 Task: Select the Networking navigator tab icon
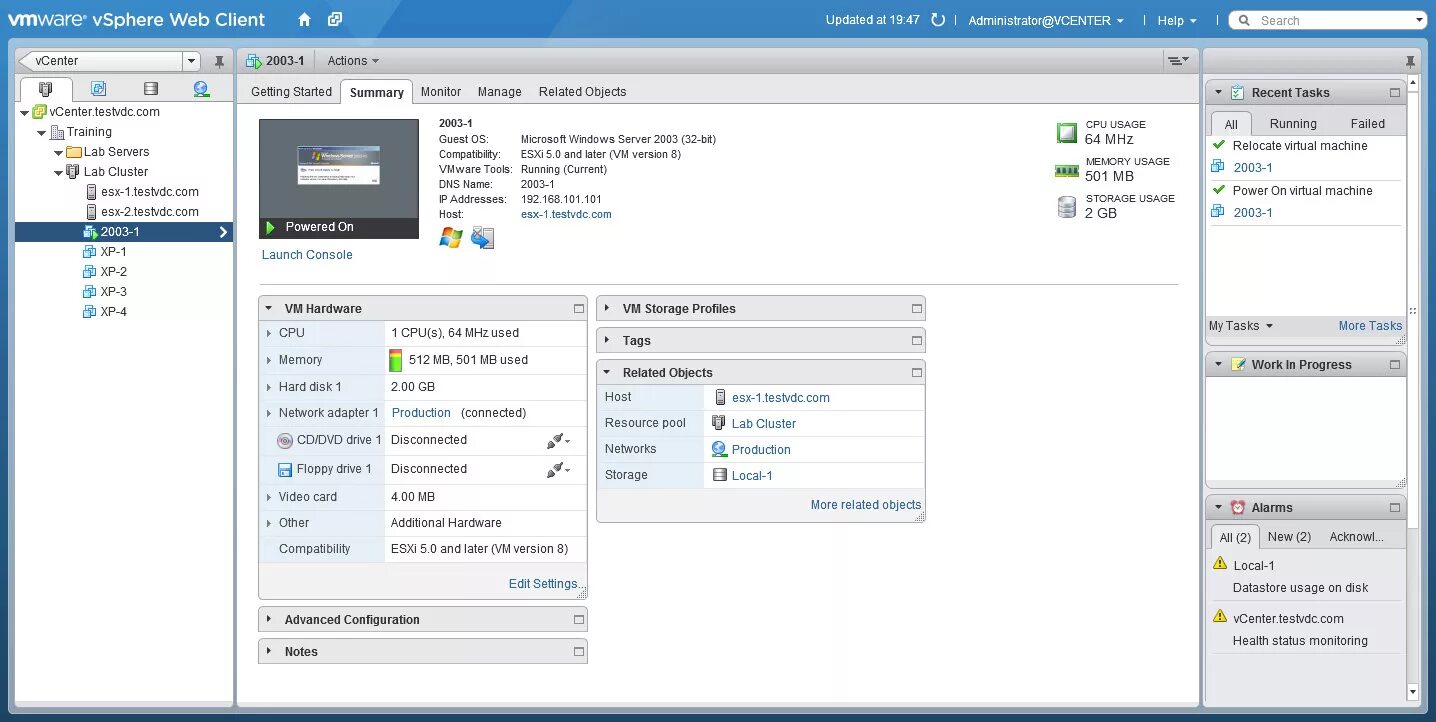(x=201, y=89)
